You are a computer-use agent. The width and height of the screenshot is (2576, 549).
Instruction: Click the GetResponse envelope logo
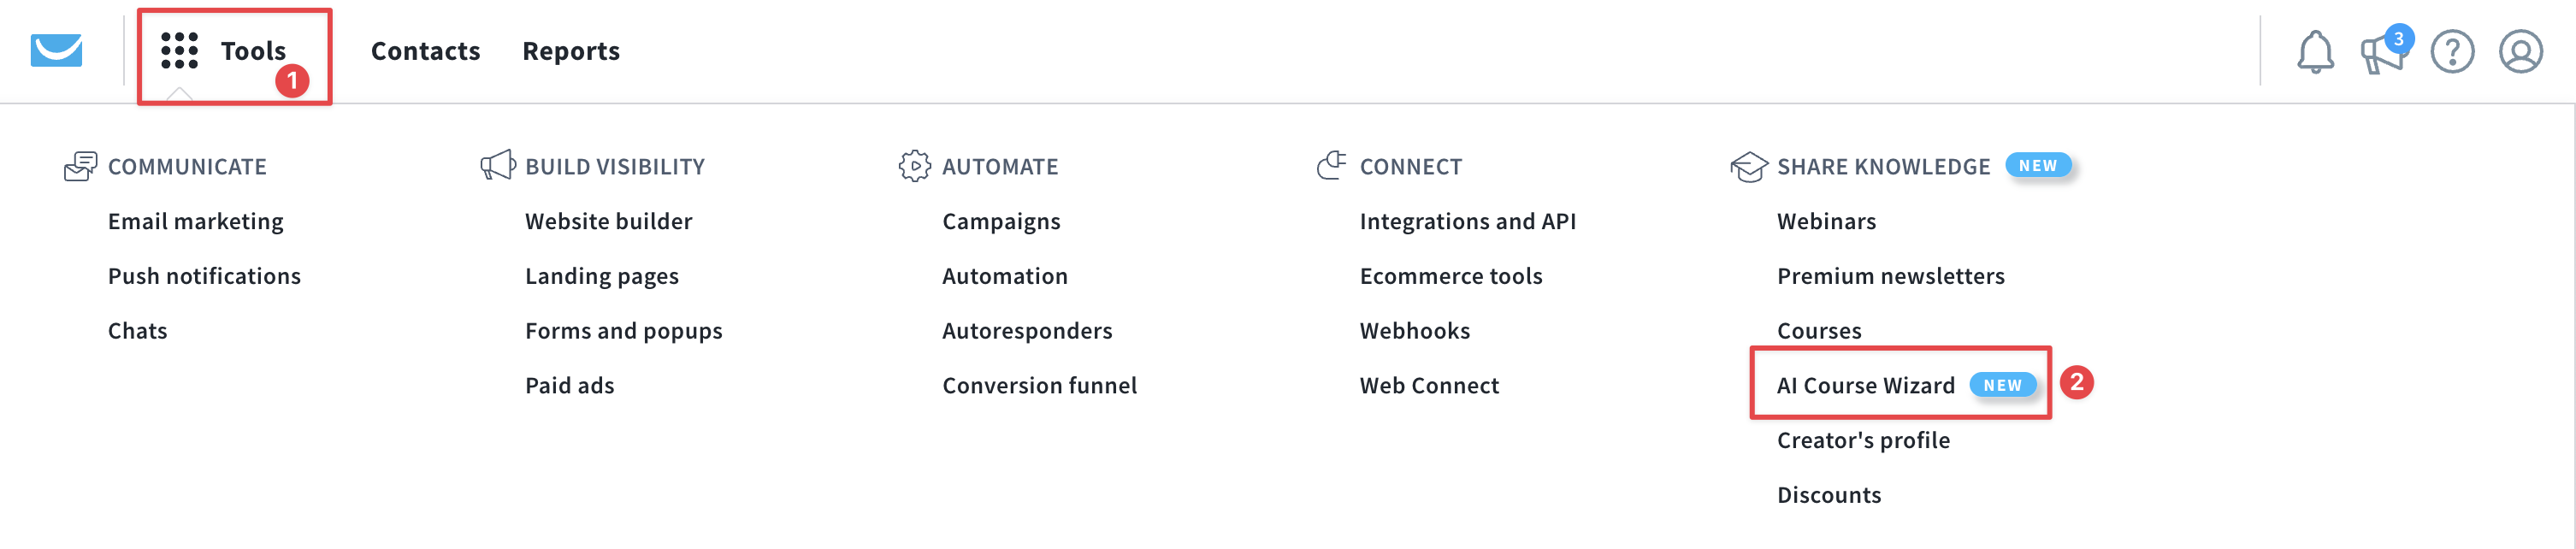tap(57, 51)
